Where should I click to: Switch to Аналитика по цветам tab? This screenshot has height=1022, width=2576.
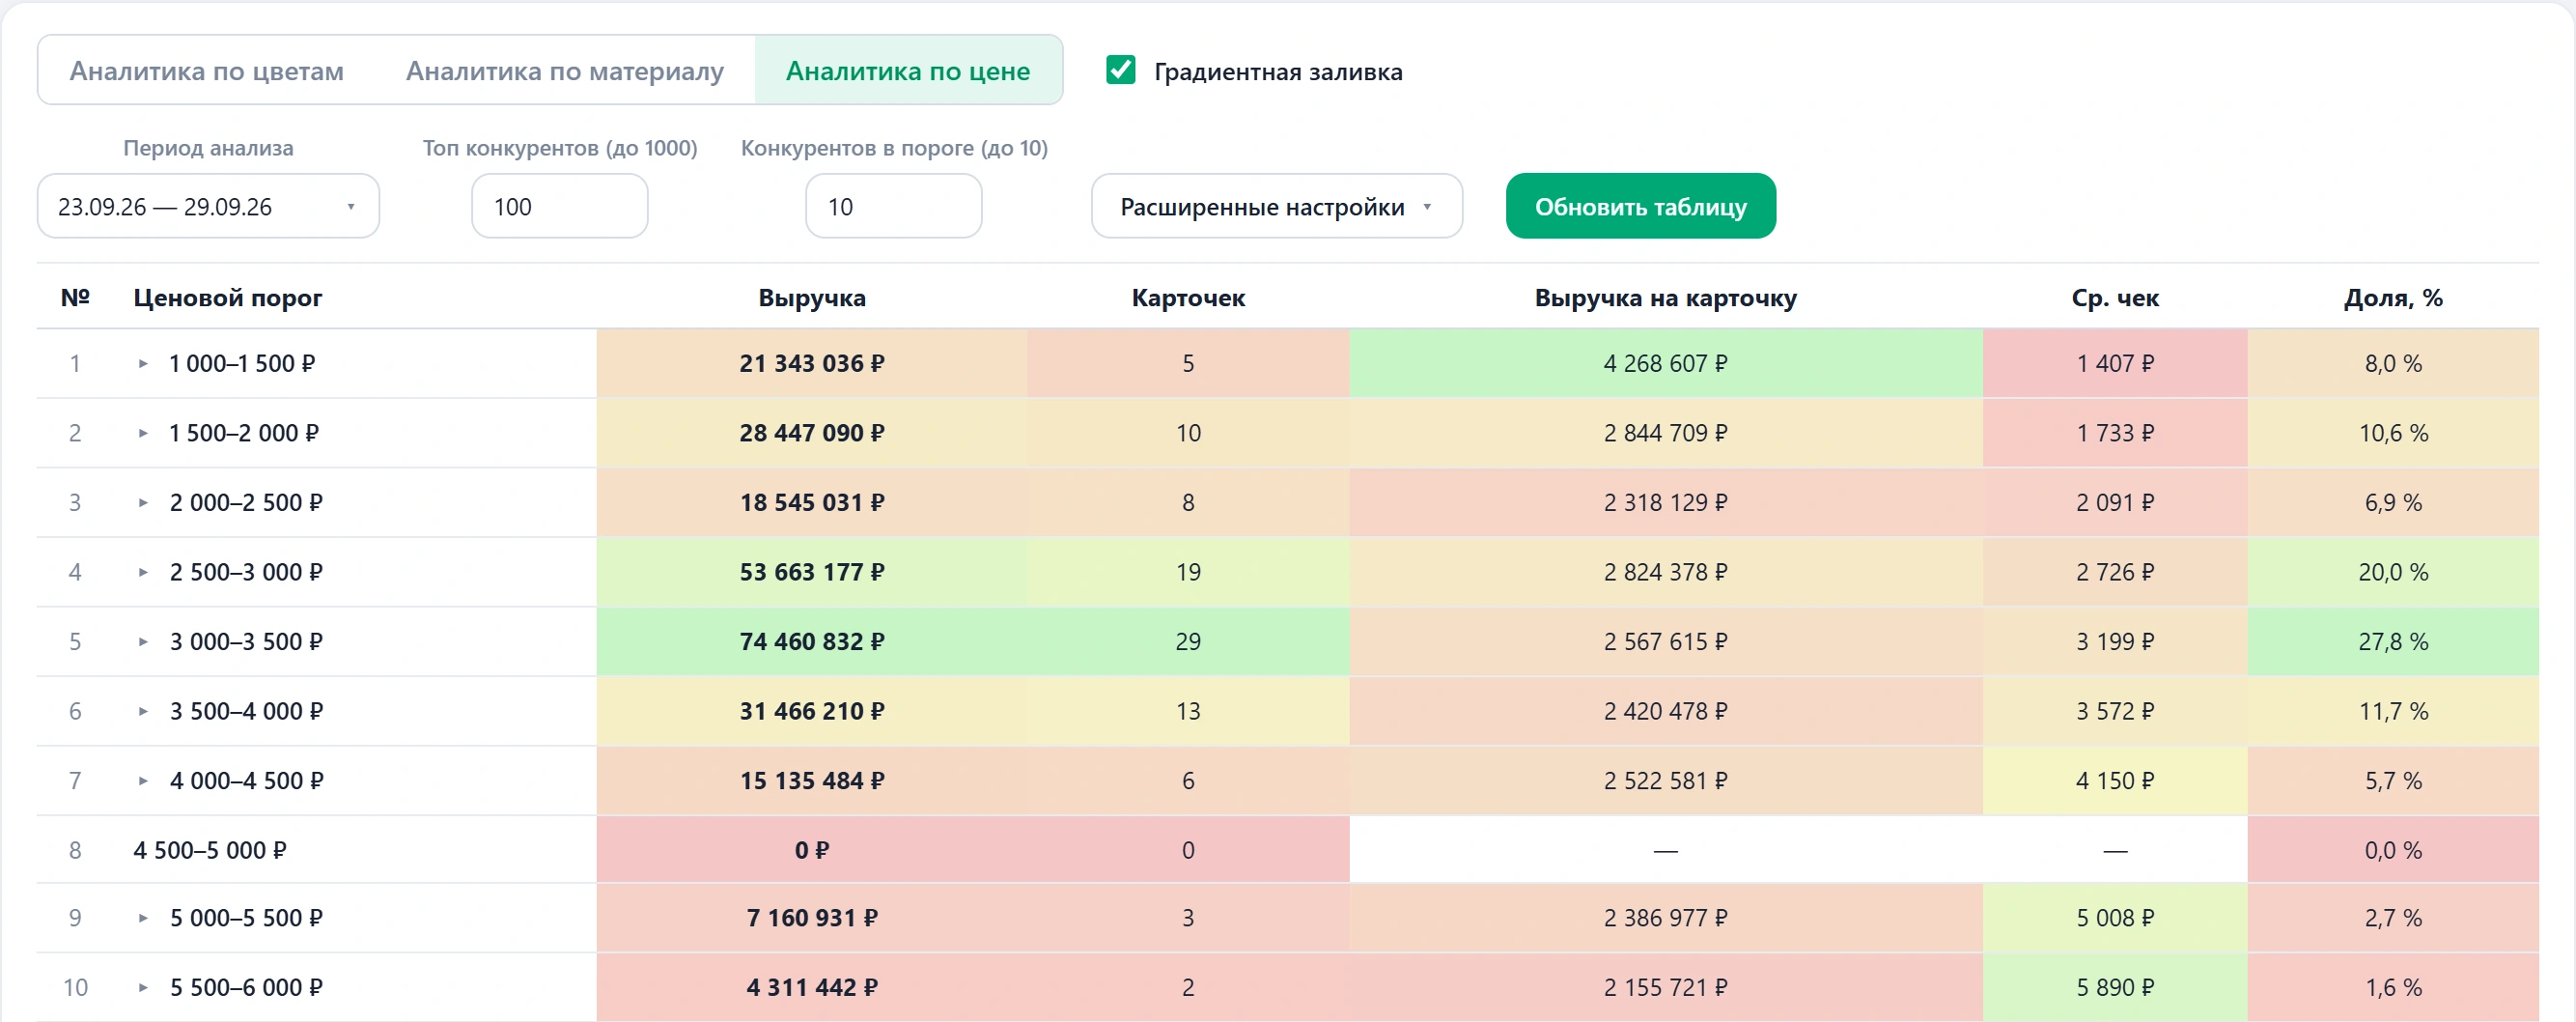click(206, 71)
